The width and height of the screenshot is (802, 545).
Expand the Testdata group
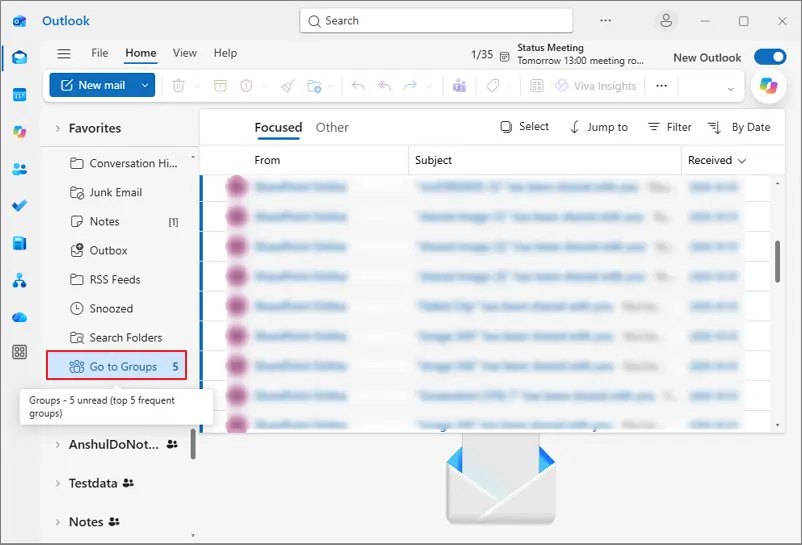click(x=58, y=483)
